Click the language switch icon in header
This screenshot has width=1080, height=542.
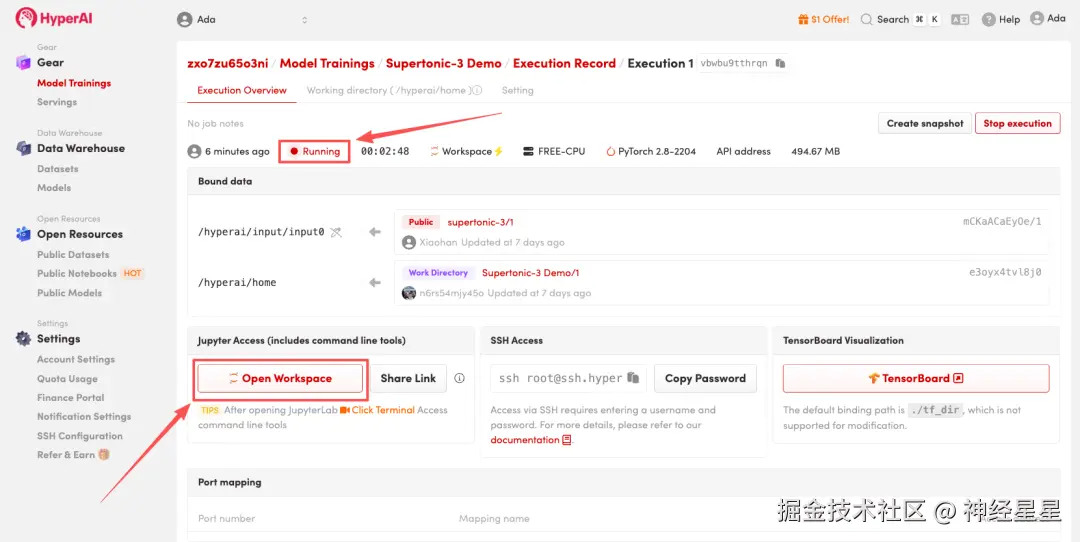coord(960,19)
